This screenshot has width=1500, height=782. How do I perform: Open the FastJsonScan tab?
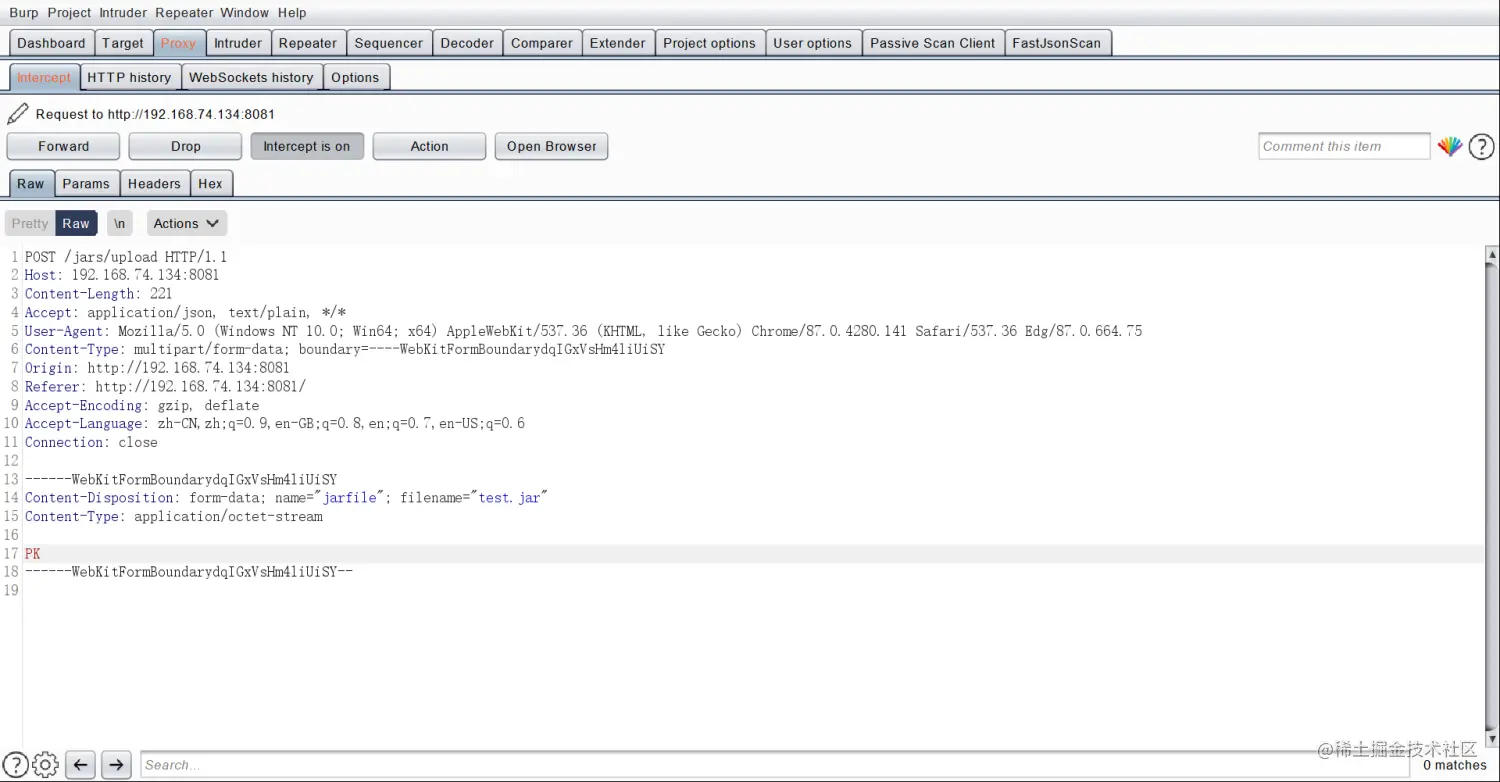[x=1057, y=43]
